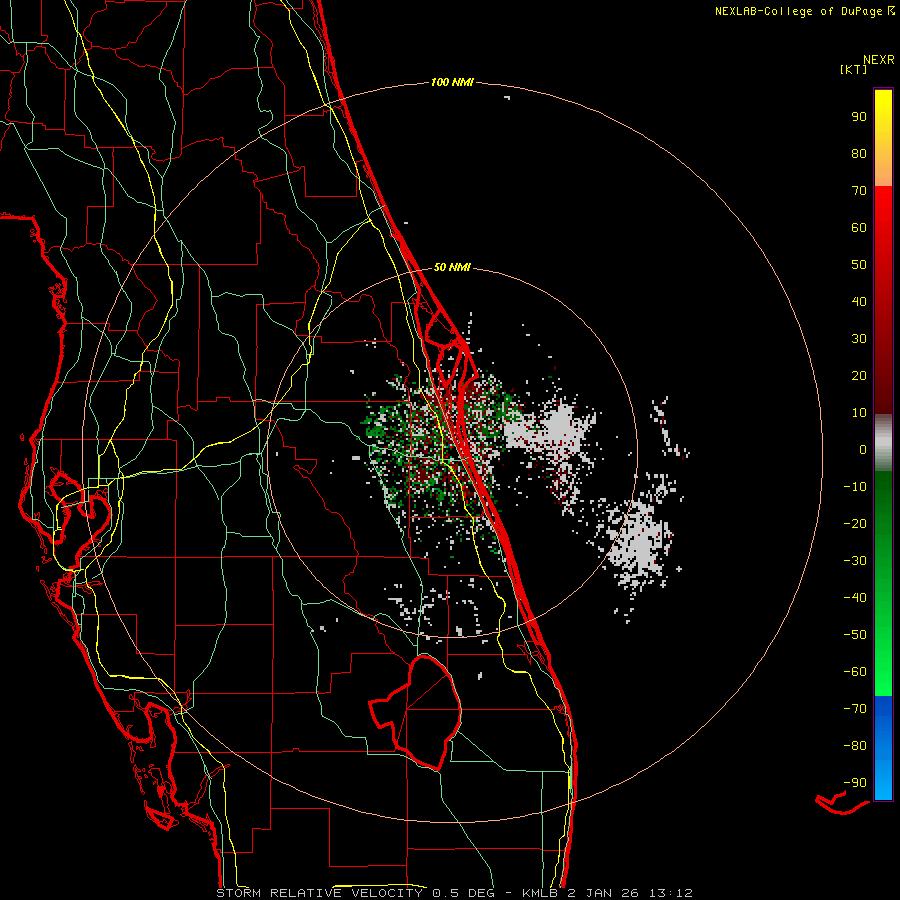Click the -80 value on the scale
This screenshot has width=900, height=900.
[855, 746]
